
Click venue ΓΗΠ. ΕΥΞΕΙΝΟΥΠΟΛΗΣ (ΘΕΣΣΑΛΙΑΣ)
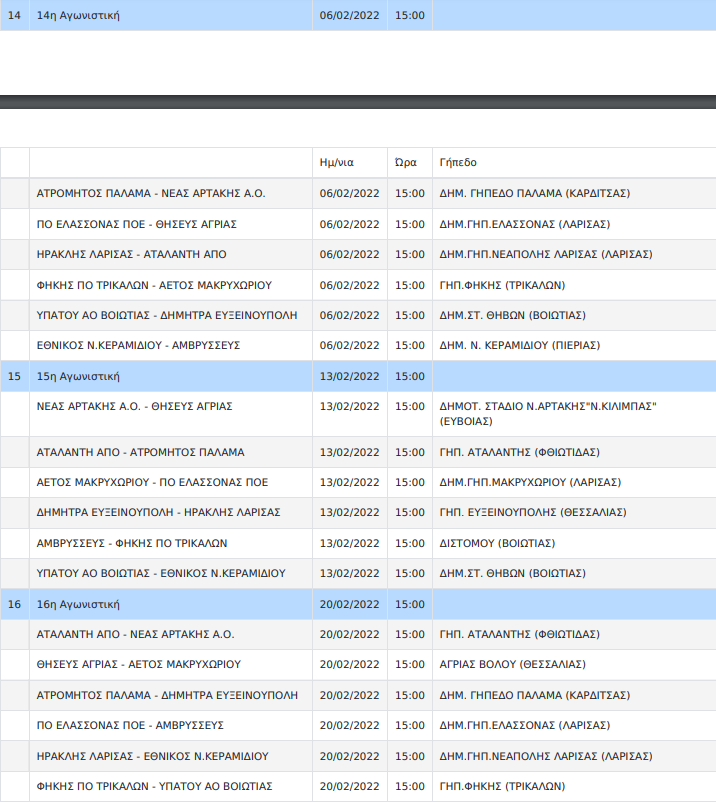533,512
